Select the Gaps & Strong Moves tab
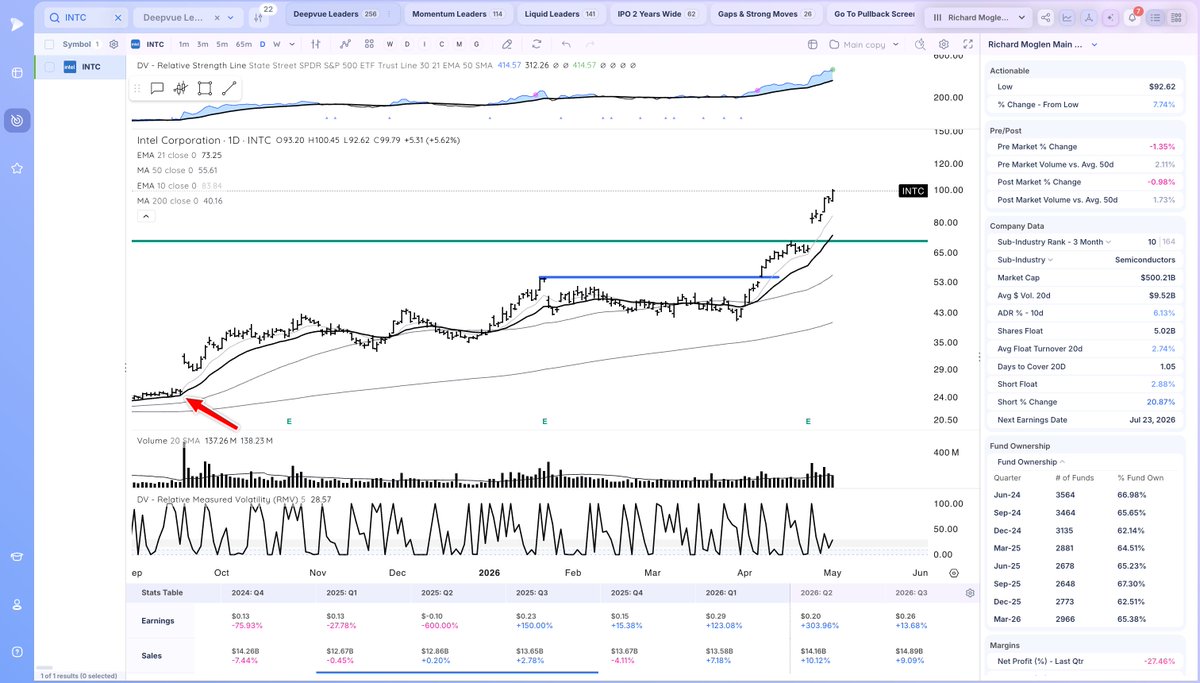 [765, 14]
